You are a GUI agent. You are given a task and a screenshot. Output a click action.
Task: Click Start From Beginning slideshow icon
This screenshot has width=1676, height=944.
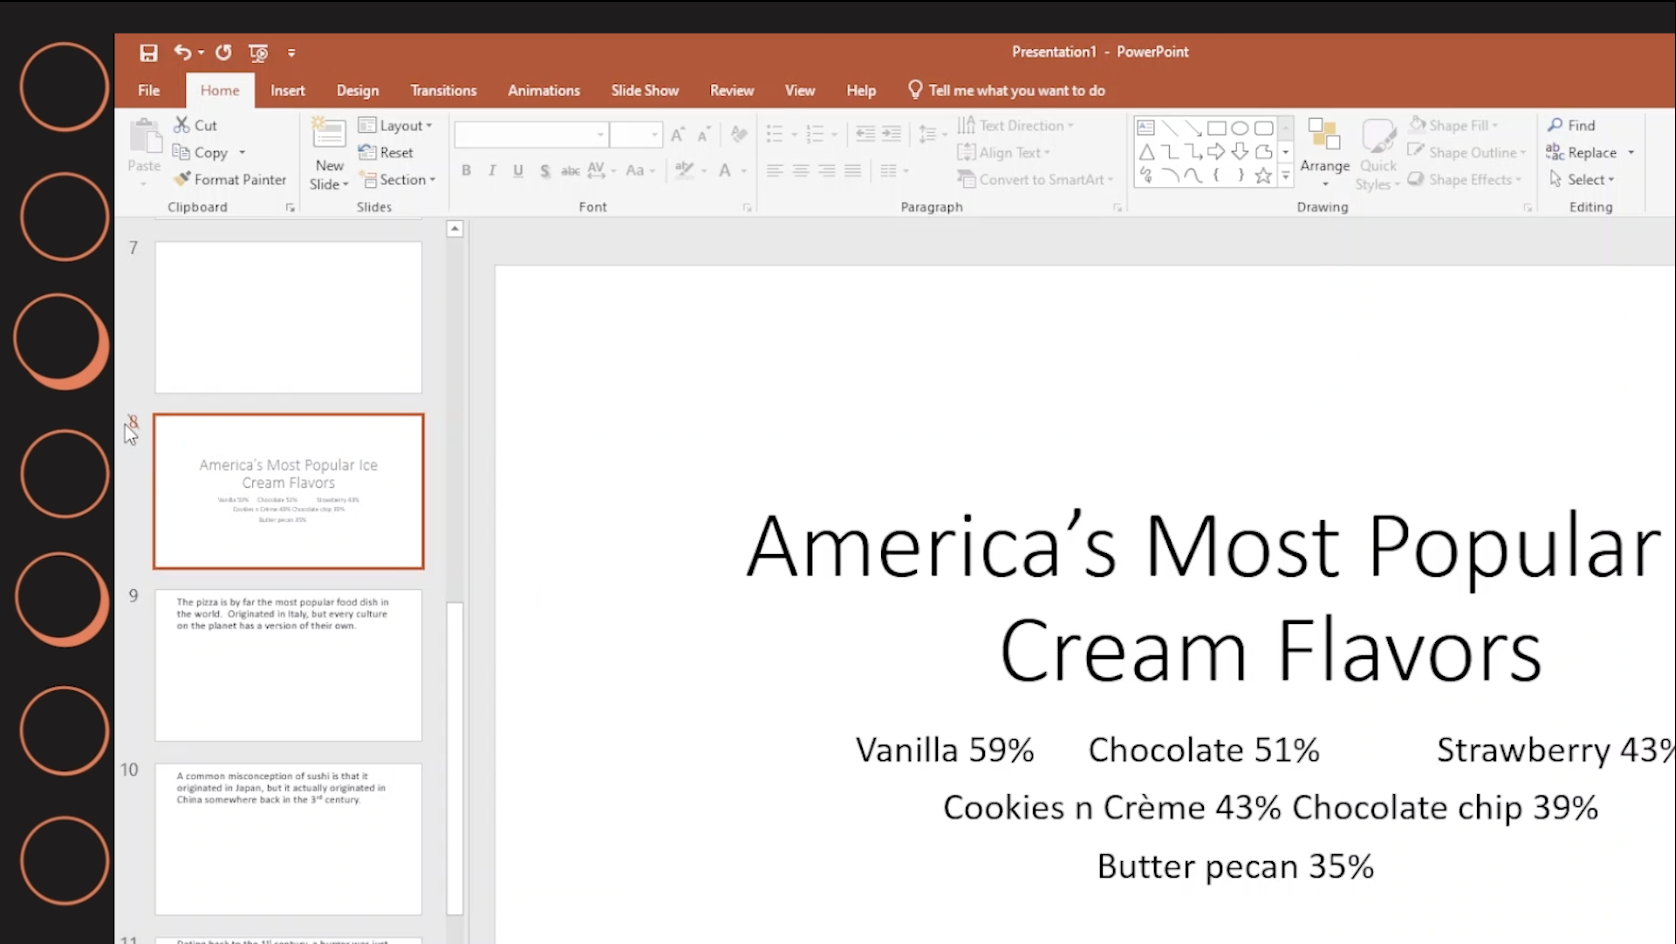tap(258, 53)
